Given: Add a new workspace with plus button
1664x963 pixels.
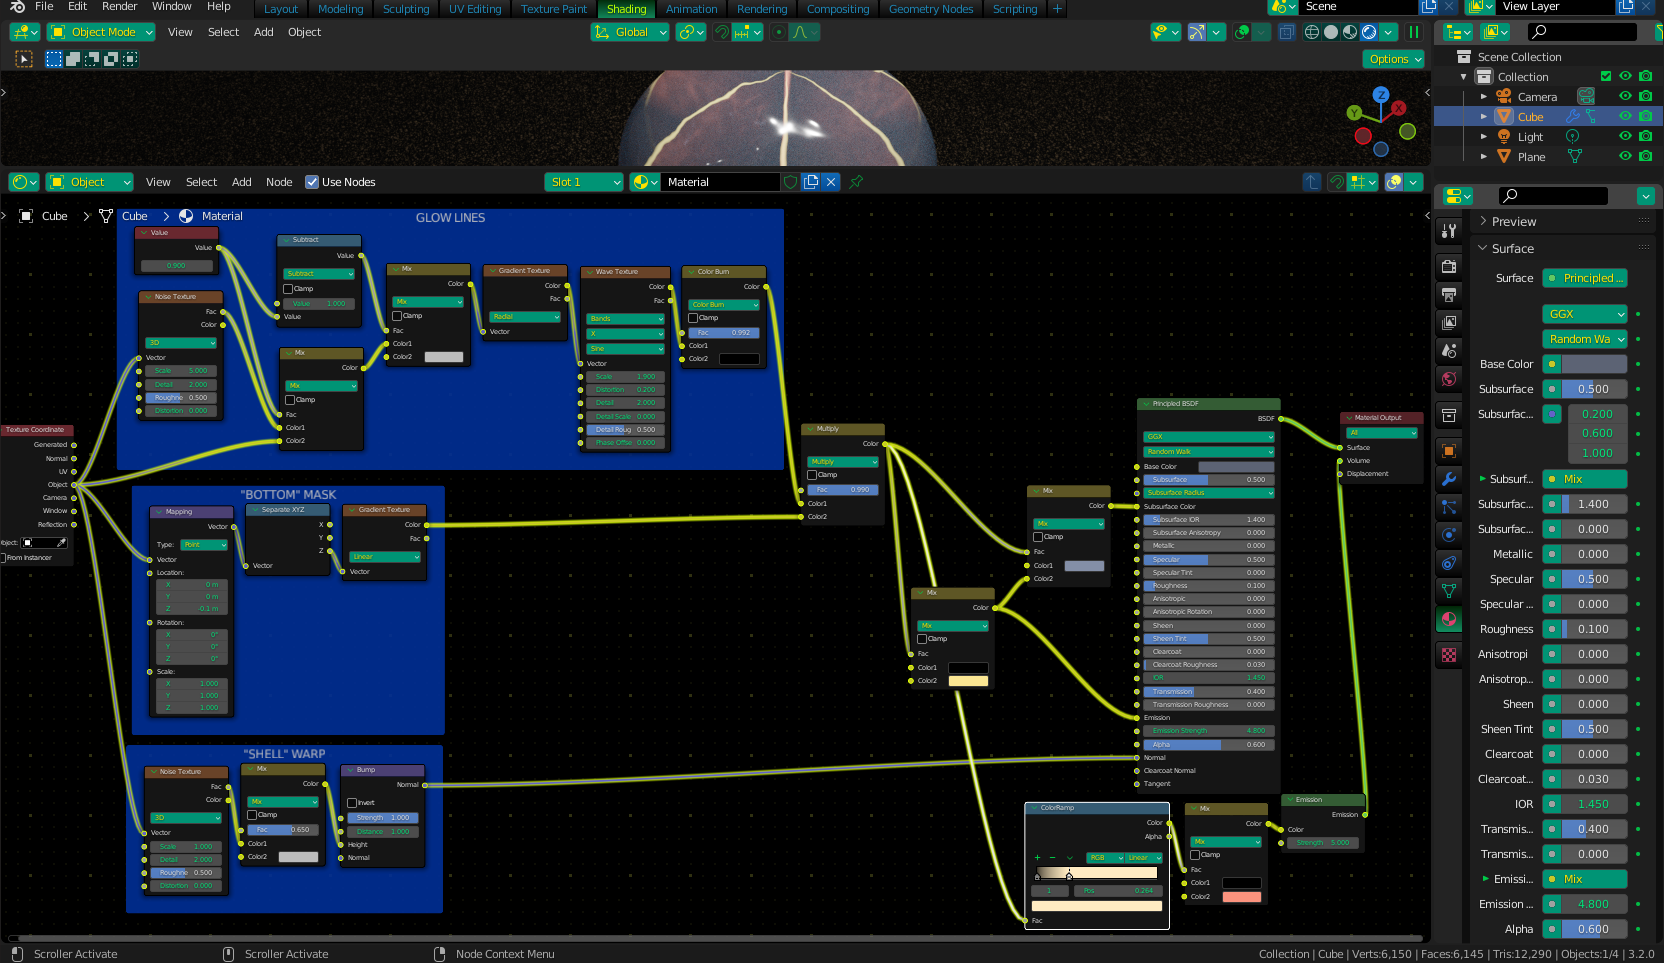Looking at the screenshot, I should coord(1057,9).
